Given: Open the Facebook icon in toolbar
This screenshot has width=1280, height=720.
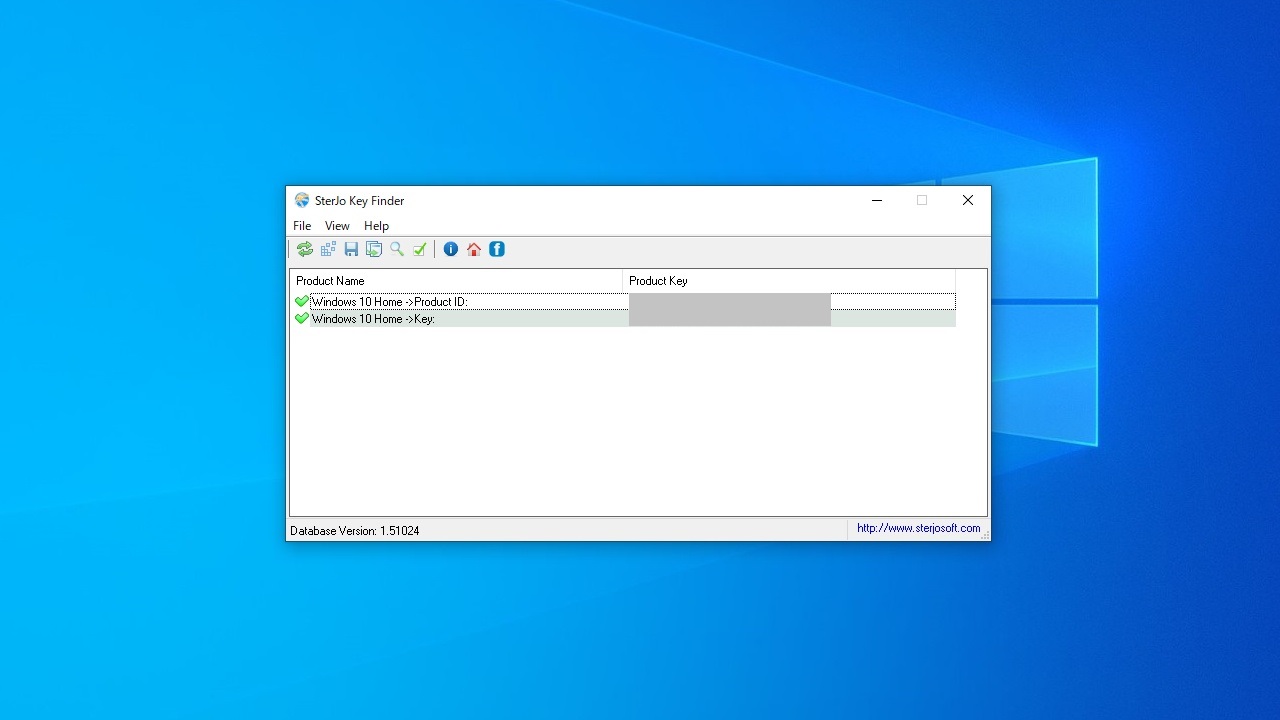Looking at the screenshot, I should (x=497, y=249).
